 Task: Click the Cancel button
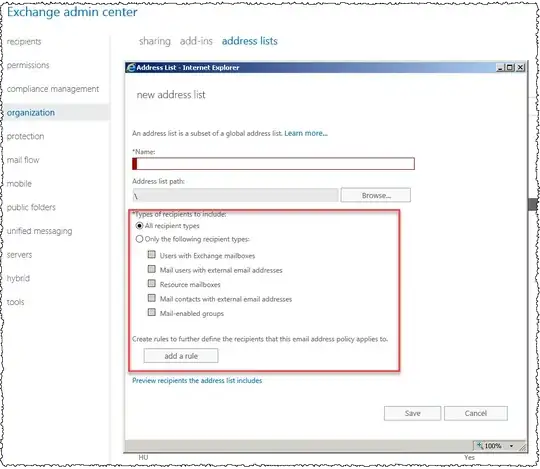[476, 413]
